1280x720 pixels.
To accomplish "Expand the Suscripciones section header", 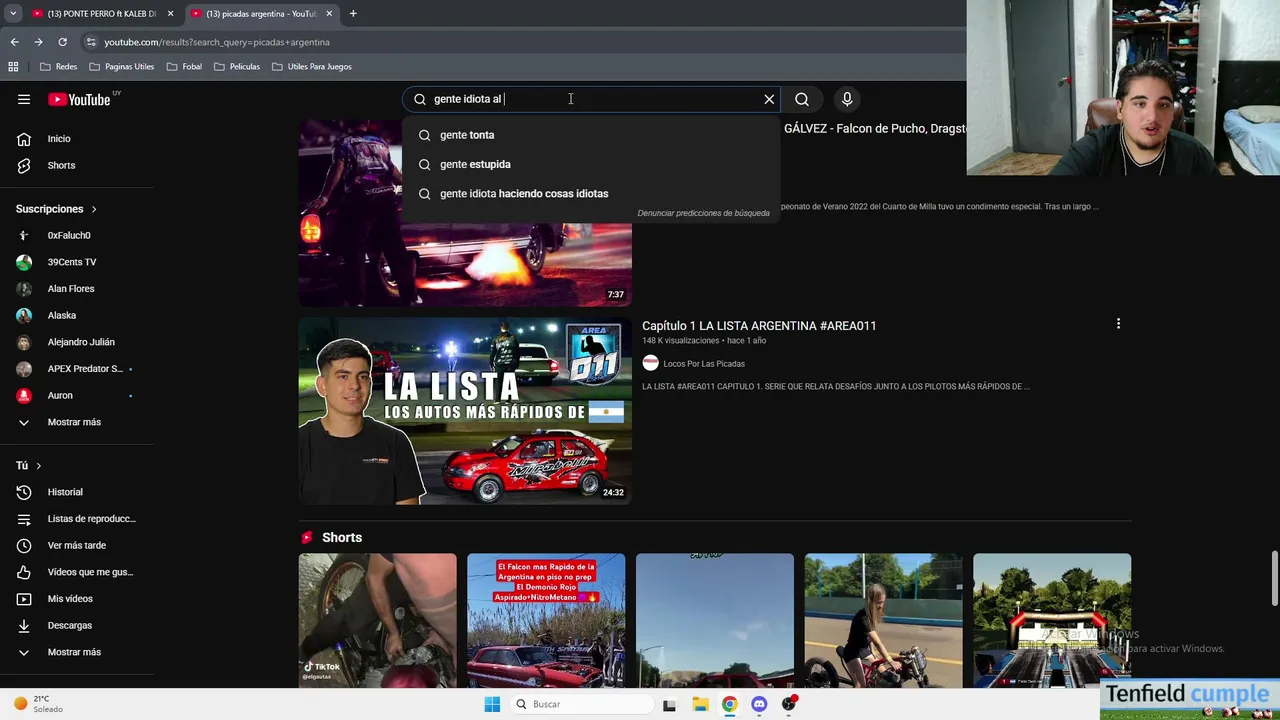I will pos(56,209).
